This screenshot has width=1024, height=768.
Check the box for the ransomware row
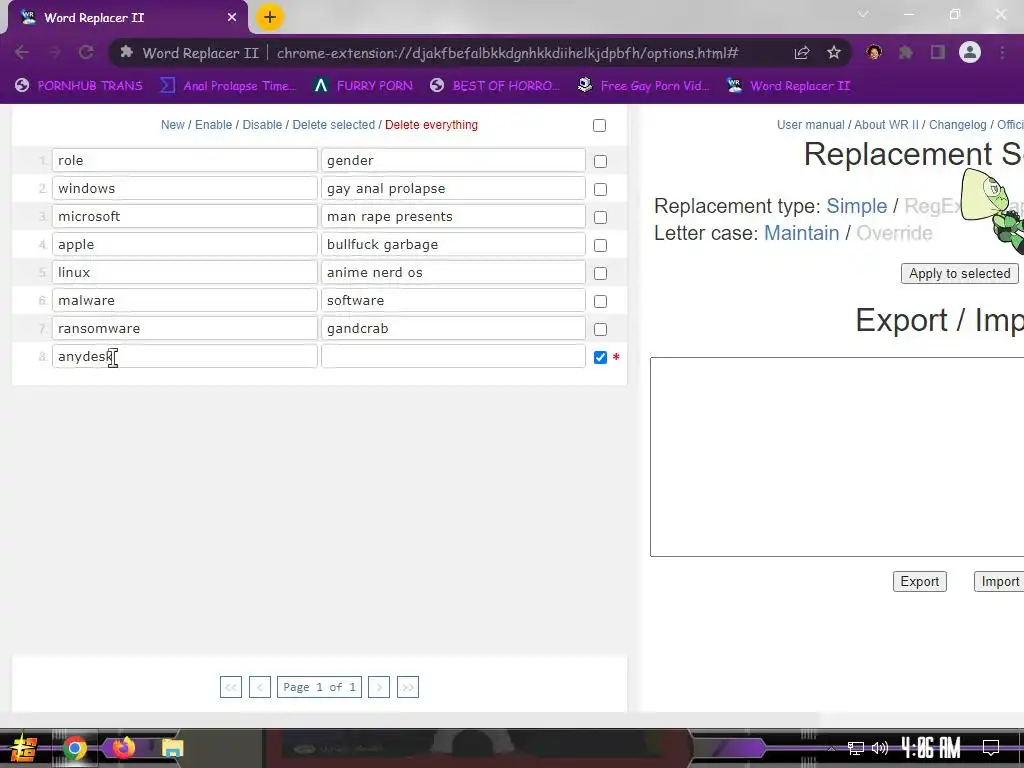tap(600, 330)
